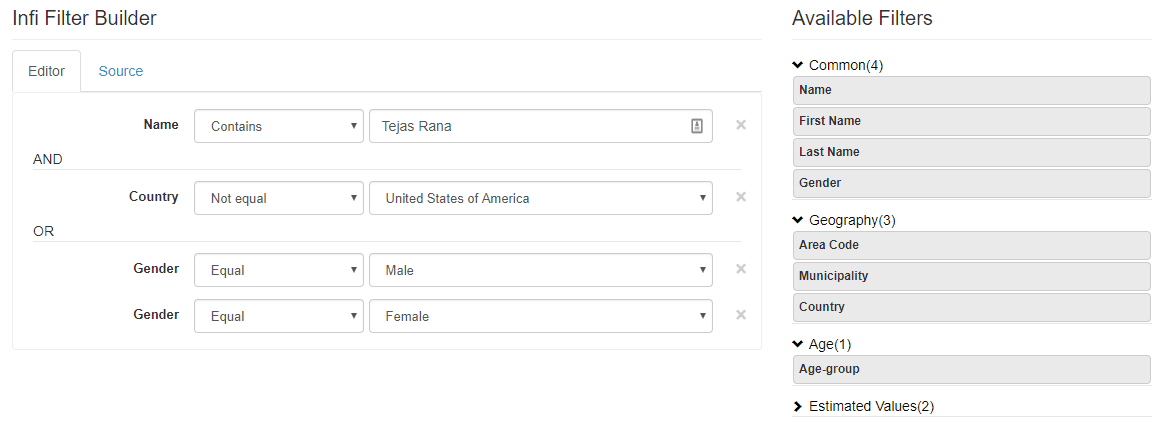This screenshot has width=1157, height=448.
Task: Delete the Gender Male filter row
Action: point(741,269)
